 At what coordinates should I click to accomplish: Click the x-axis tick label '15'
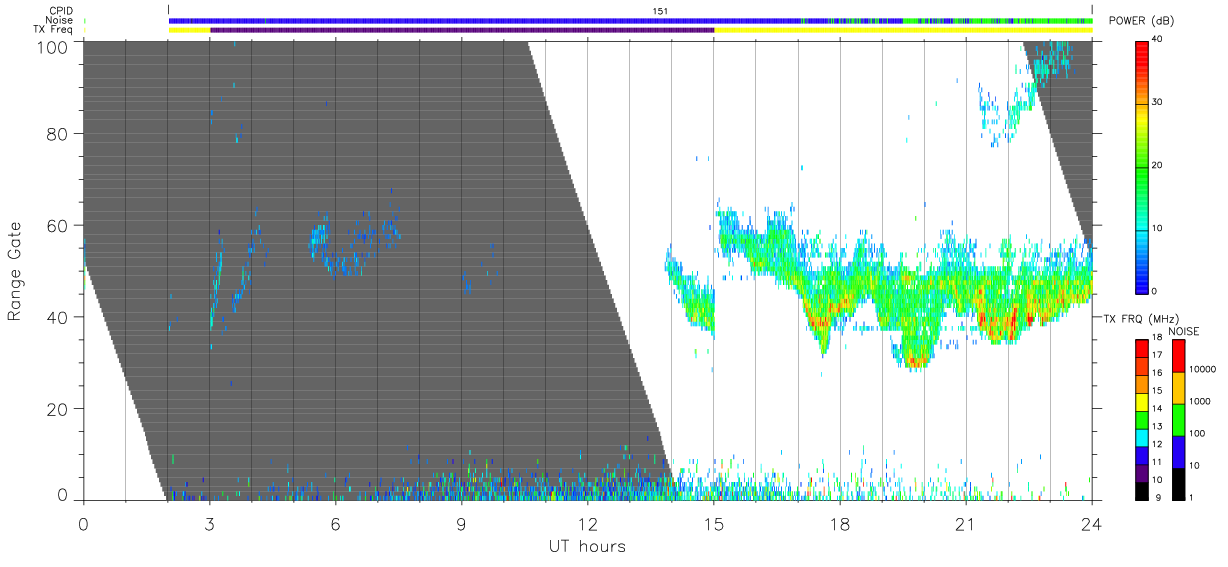(x=714, y=524)
